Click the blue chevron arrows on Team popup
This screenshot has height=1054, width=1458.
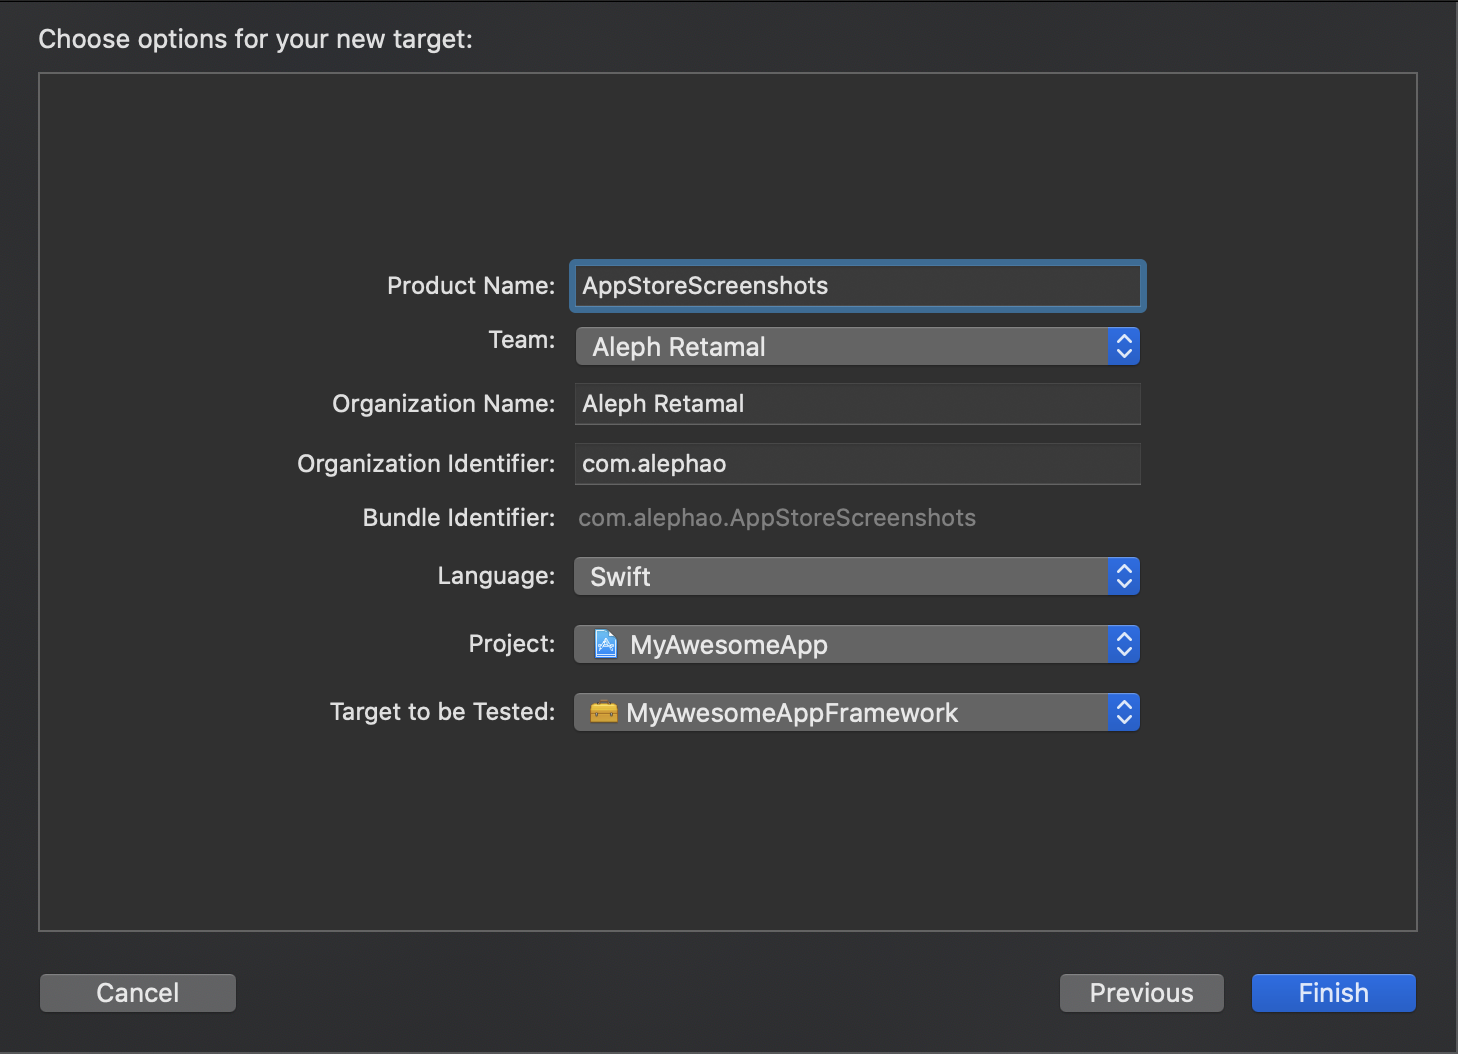1124,347
